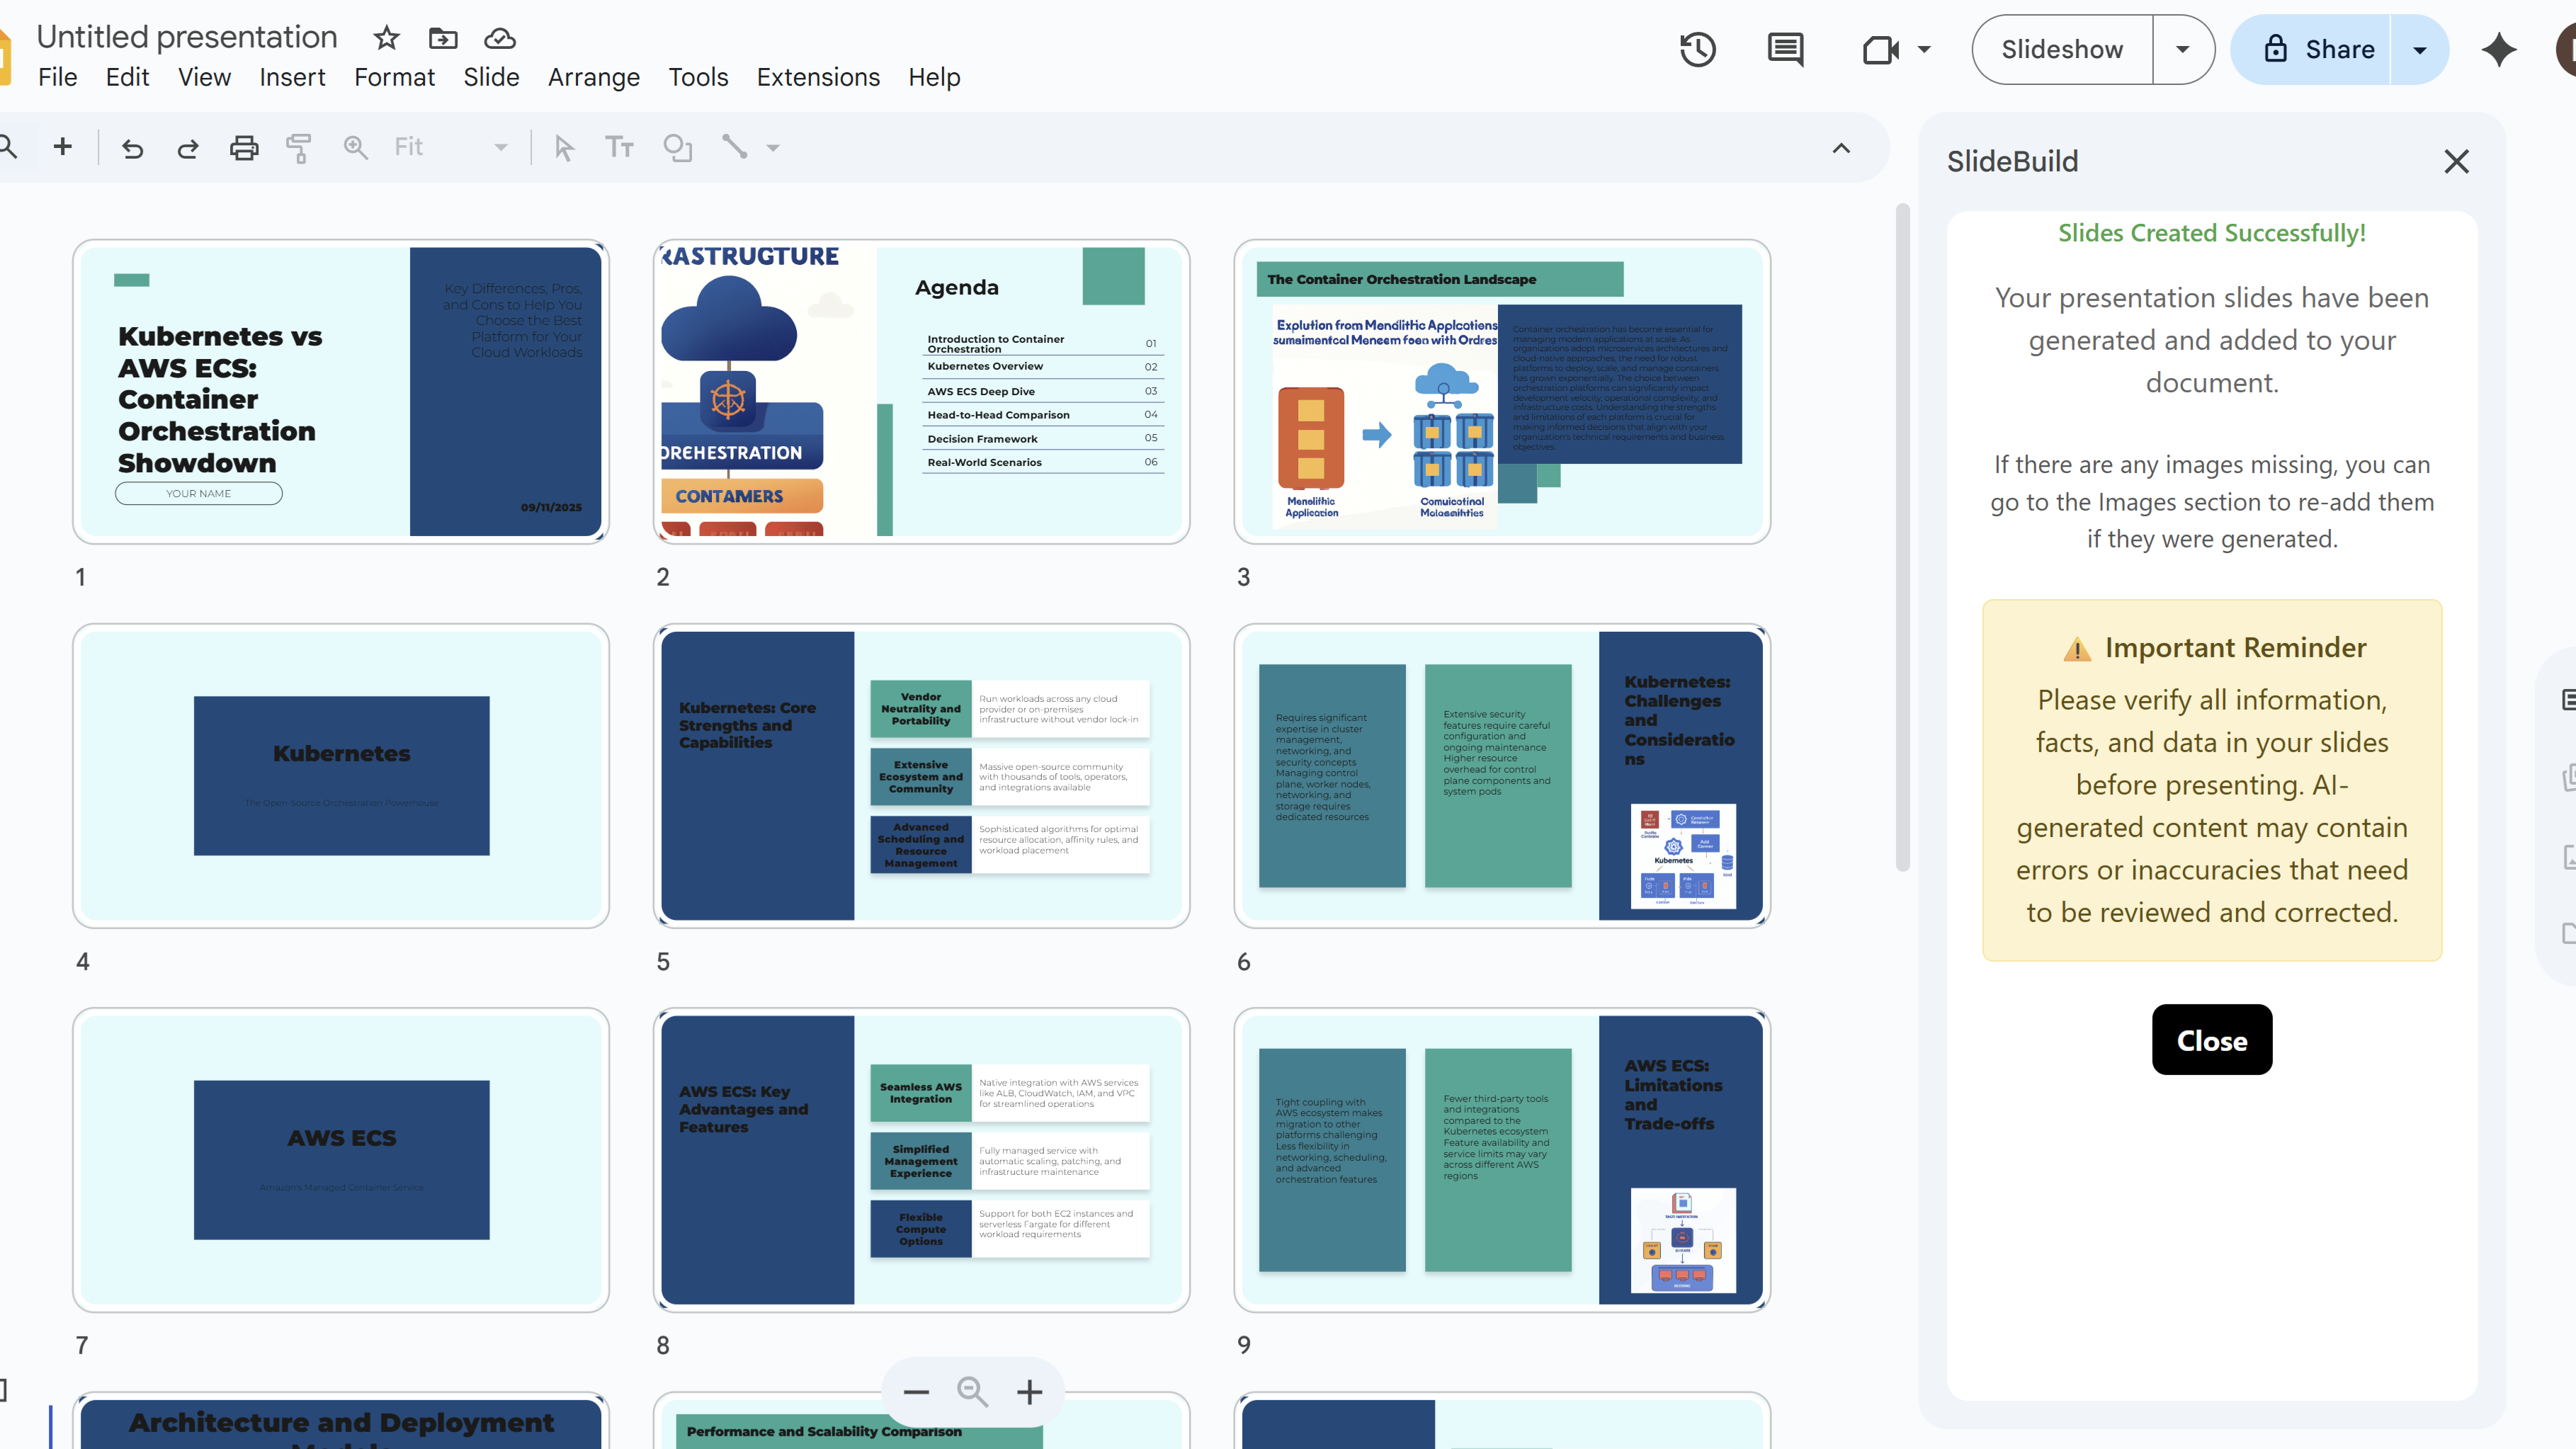Viewport: 2576px width, 1449px height.
Task: Collapse the toolbar menus chevron
Action: 1841,148
